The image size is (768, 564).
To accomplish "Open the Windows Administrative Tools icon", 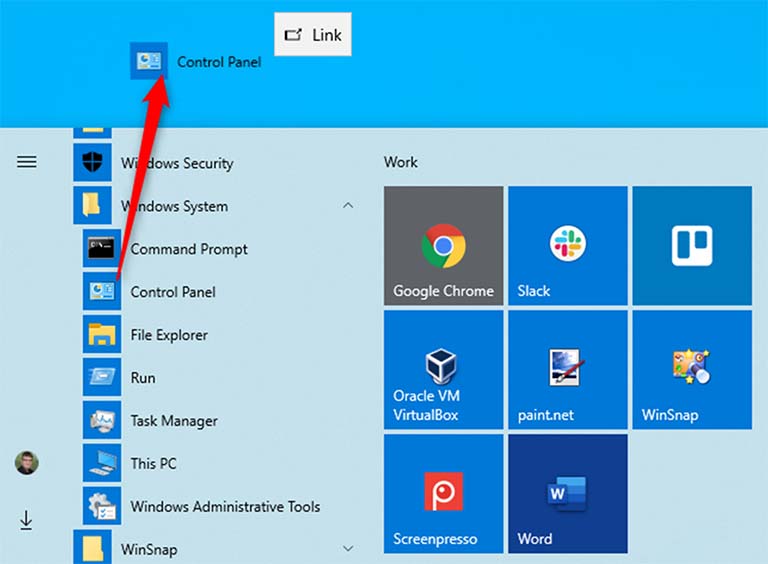I will [x=102, y=506].
